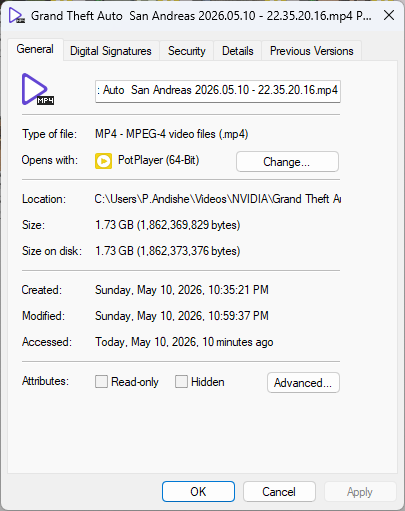Click the PotPlayer (64-Bit) text

click(158, 160)
